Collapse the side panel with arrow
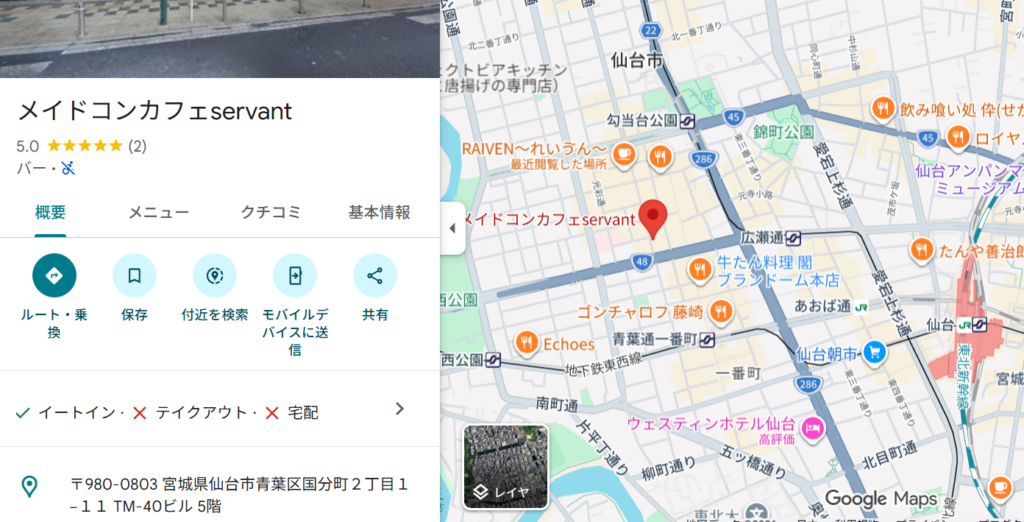The image size is (1024, 522). click(x=452, y=228)
